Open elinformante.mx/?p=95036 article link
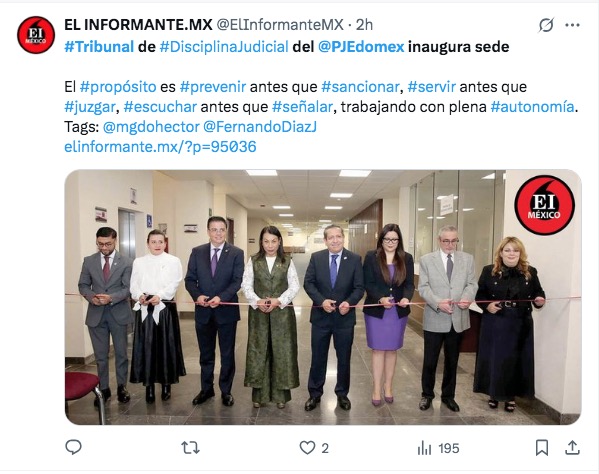 point(160,147)
